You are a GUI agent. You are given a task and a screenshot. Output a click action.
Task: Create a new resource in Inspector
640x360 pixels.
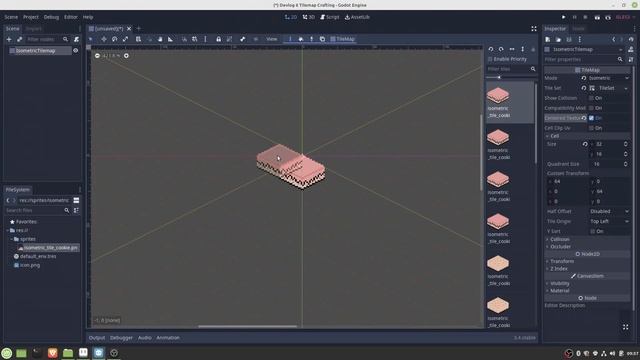[x=548, y=40]
